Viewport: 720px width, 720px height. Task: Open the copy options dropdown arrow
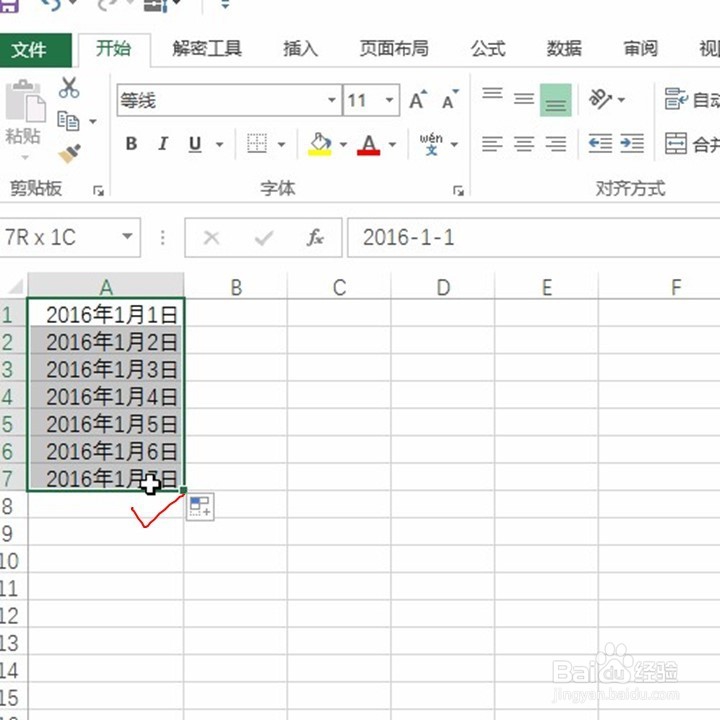click(x=93, y=122)
